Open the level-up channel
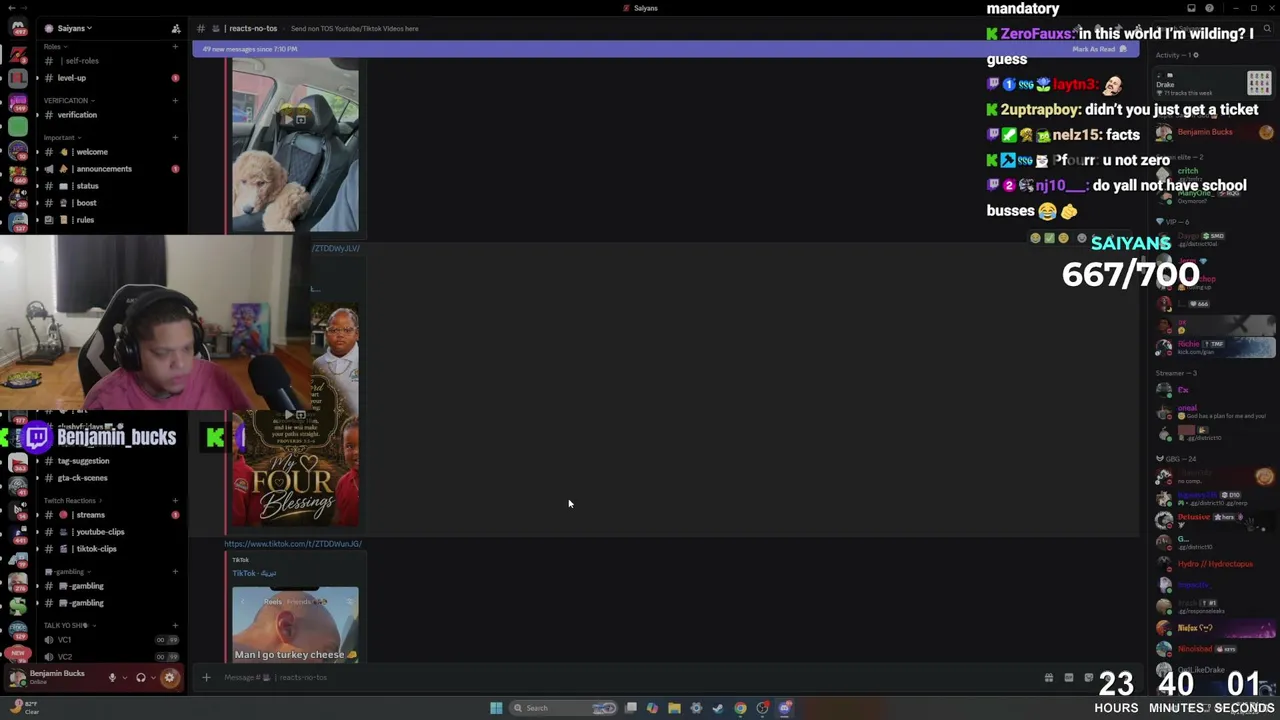 [110, 78]
